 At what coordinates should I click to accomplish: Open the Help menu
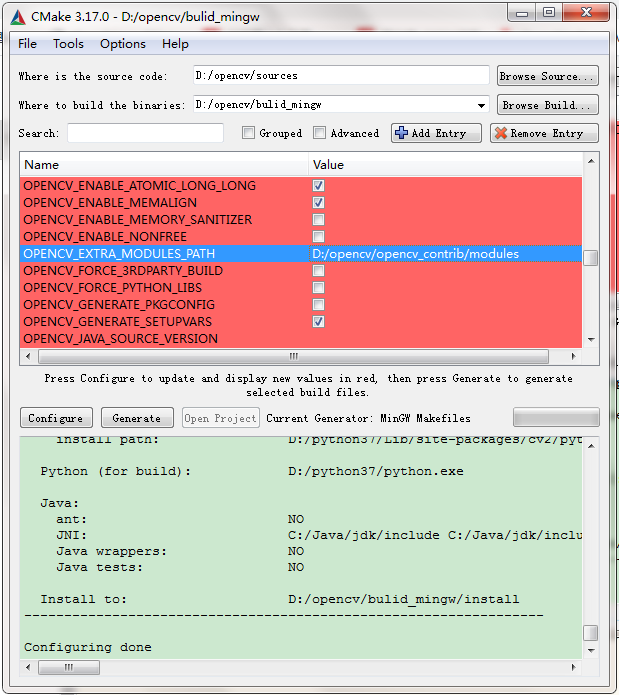pyautogui.click(x=175, y=43)
